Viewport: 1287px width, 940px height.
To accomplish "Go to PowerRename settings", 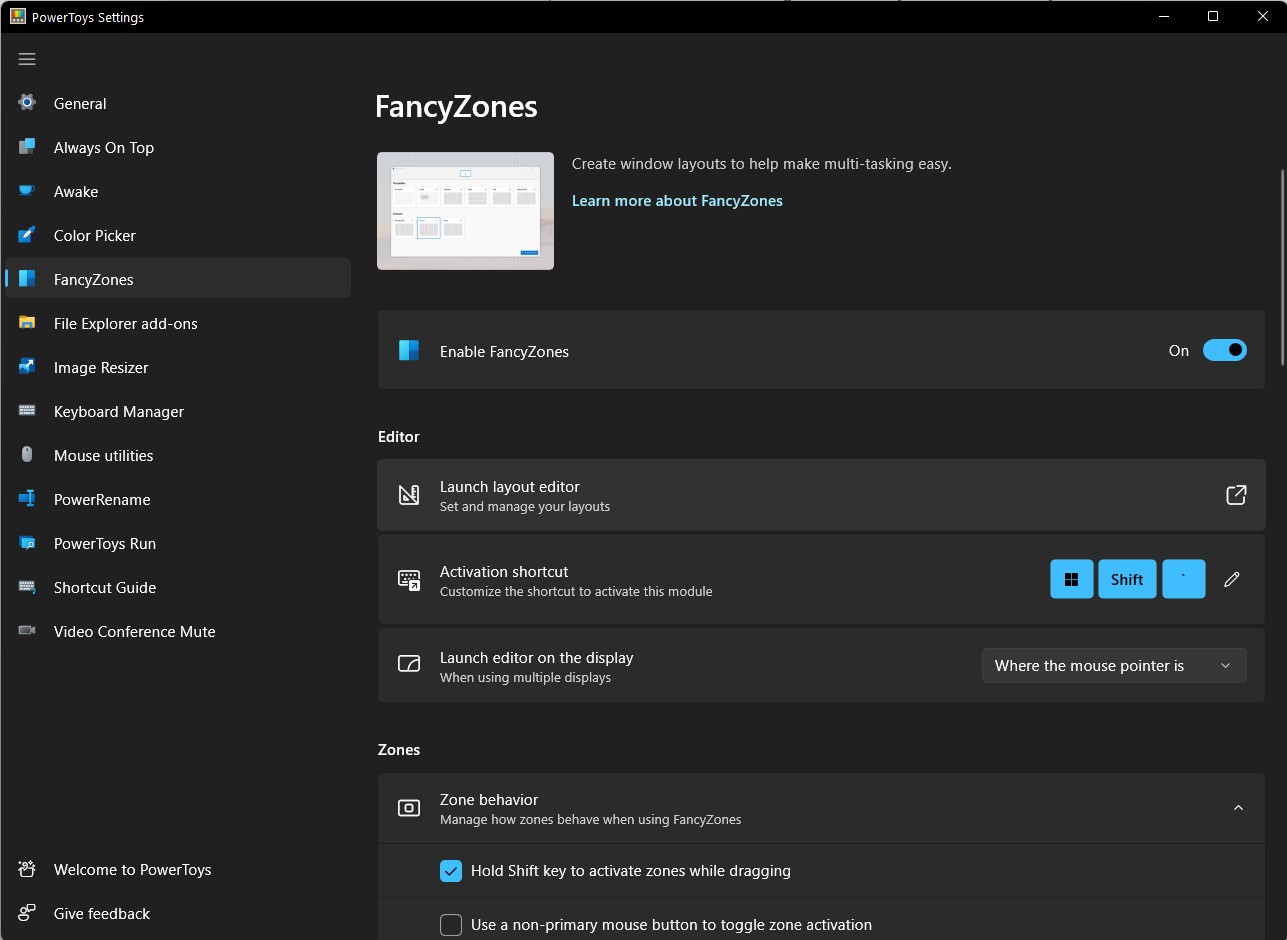I will coord(178,499).
